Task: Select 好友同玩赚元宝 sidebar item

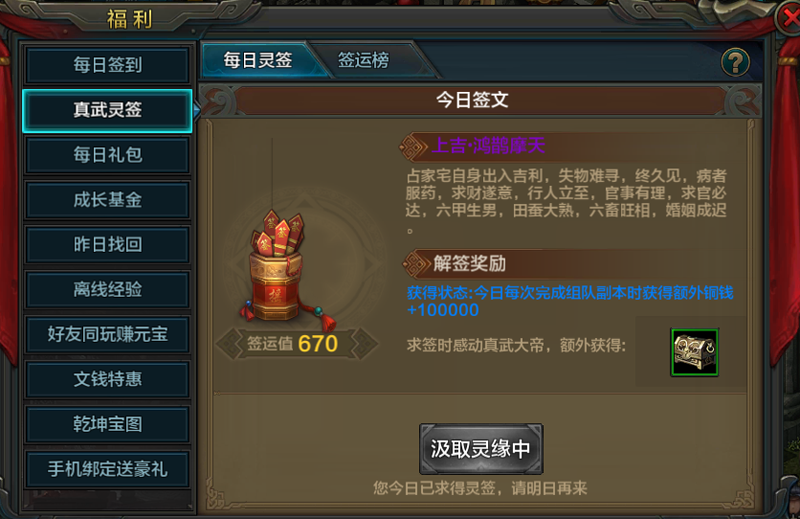Action: point(108,334)
